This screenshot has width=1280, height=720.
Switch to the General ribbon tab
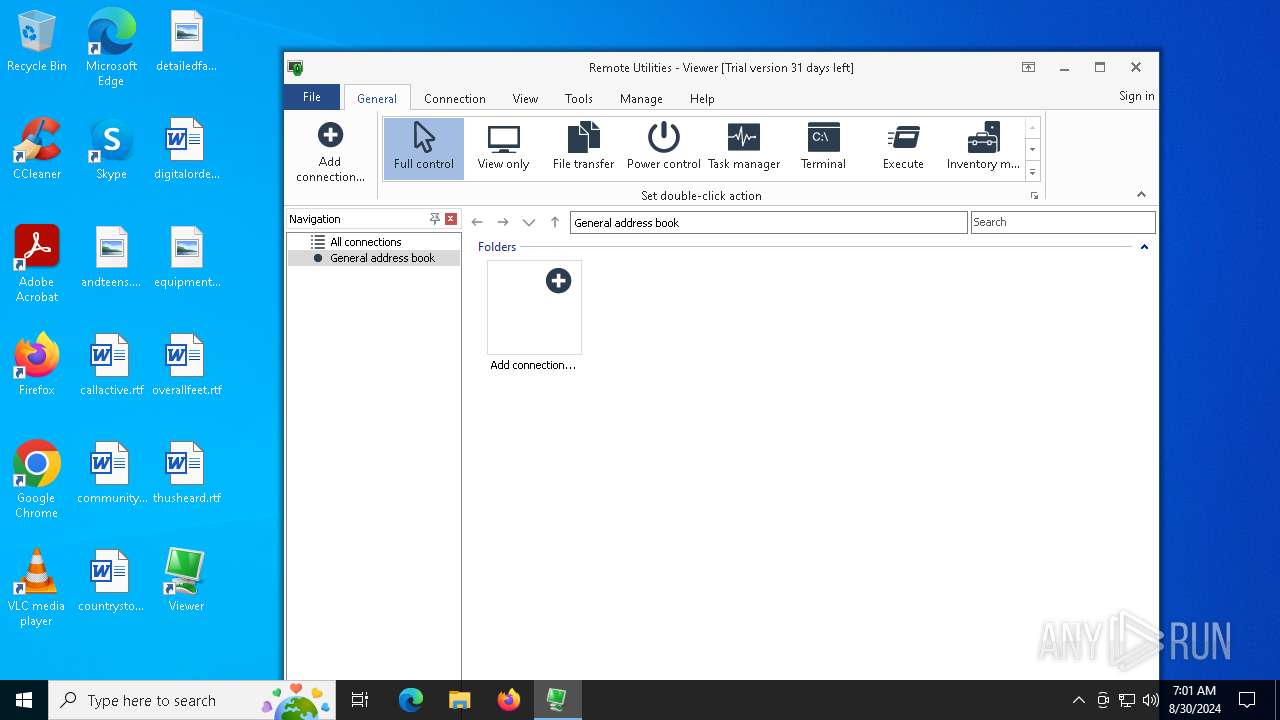[377, 98]
